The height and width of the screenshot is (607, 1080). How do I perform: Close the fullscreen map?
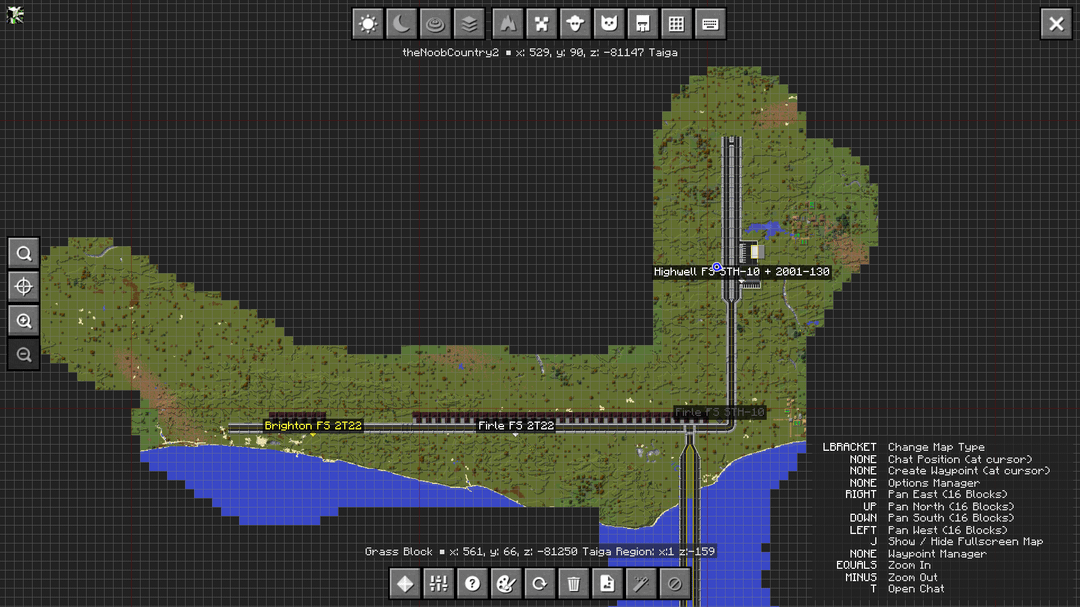1056,24
